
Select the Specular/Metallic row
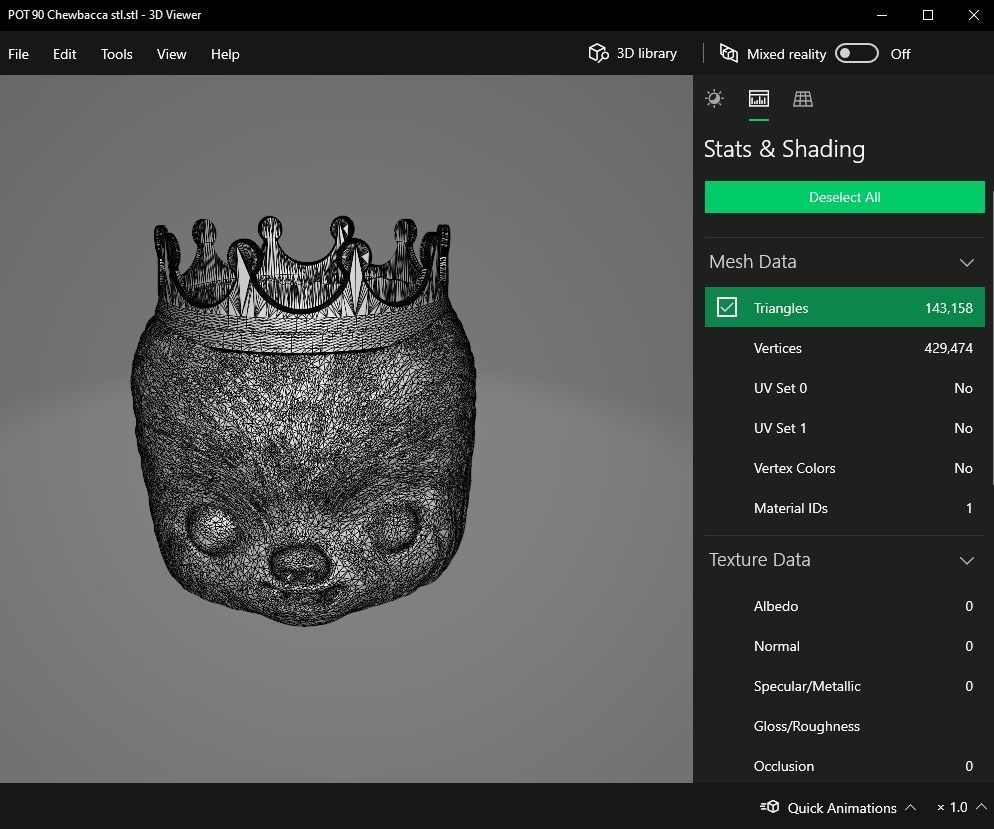(x=844, y=686)
